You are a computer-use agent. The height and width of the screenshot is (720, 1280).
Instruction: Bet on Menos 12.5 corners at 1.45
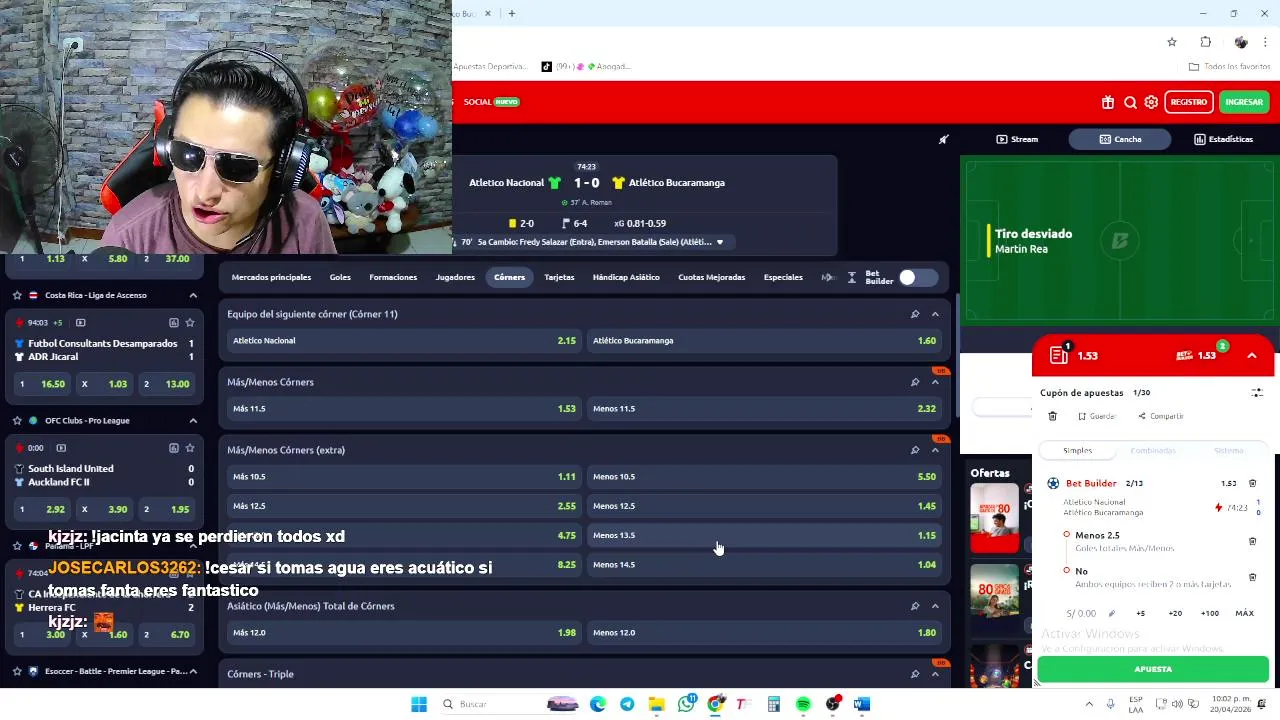click(x=764, y=506)
